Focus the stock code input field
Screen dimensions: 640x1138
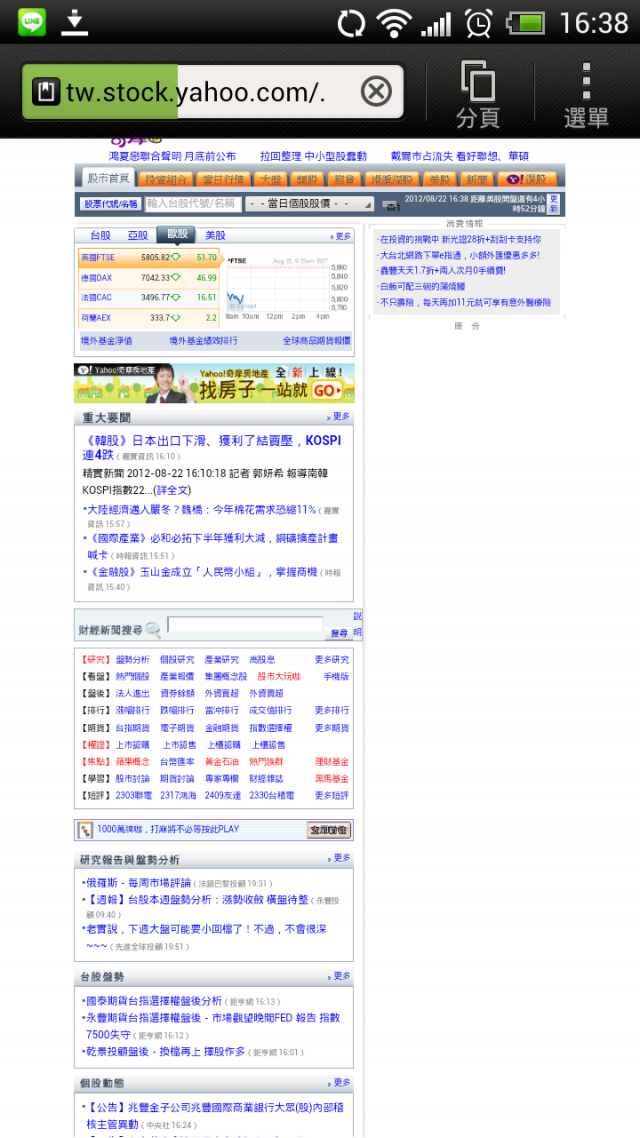pyautogui.click(x=192, y=204)
